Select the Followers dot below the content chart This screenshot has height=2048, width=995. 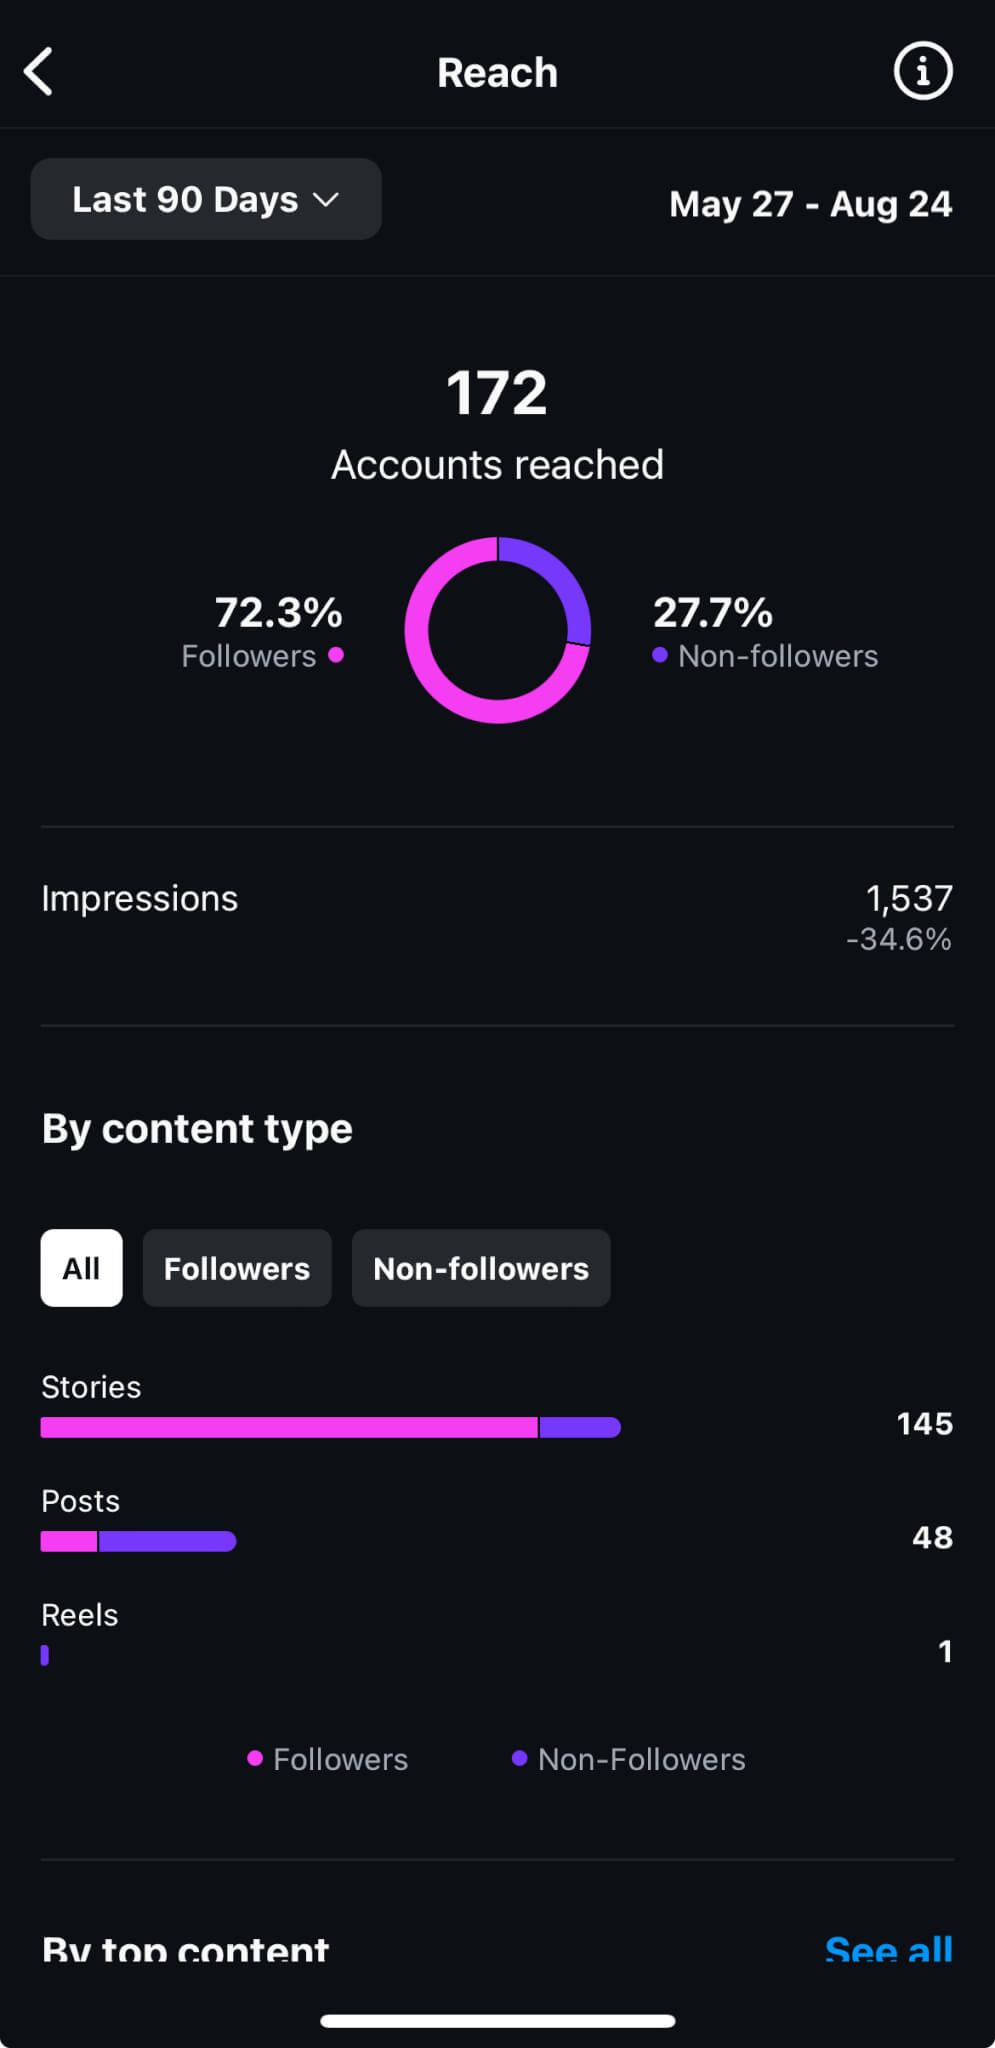254,1759
